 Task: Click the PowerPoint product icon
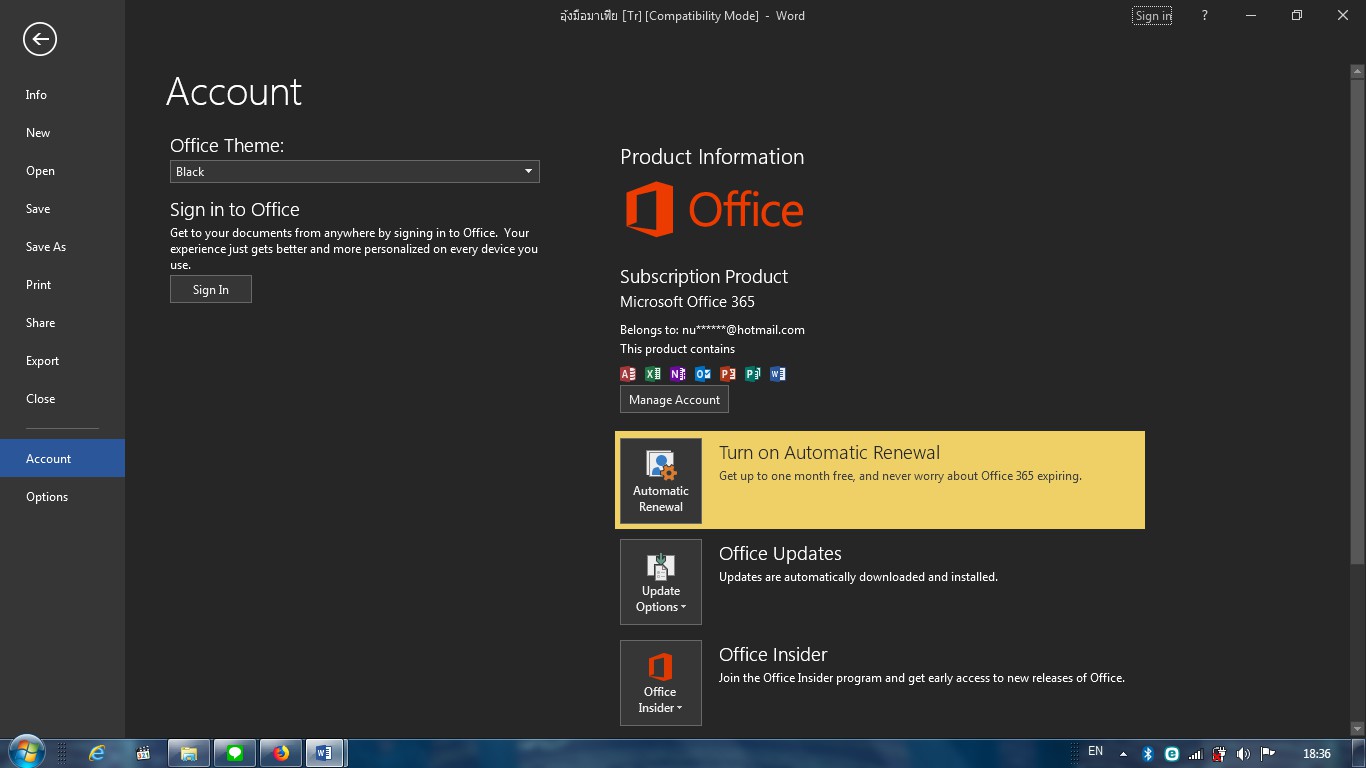(728, 374)
